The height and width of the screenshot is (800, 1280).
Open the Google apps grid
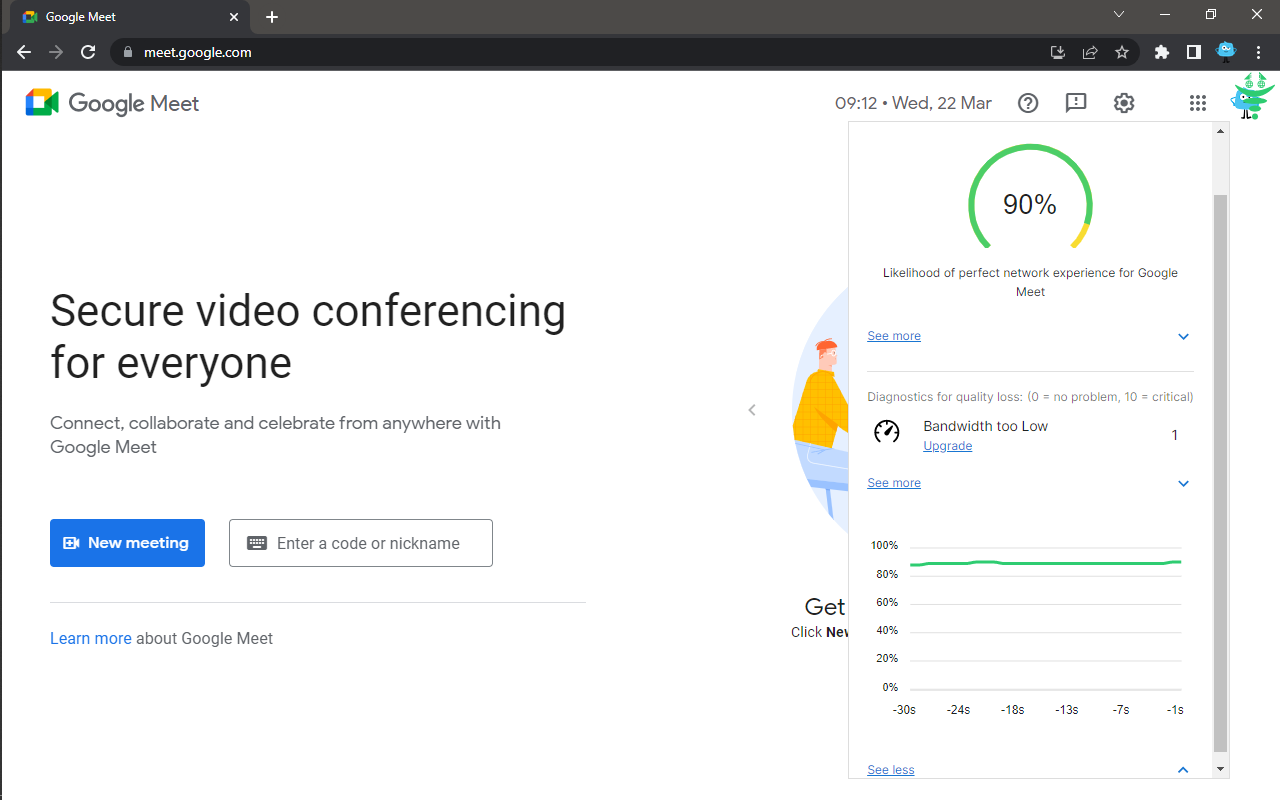[1197, 103]
